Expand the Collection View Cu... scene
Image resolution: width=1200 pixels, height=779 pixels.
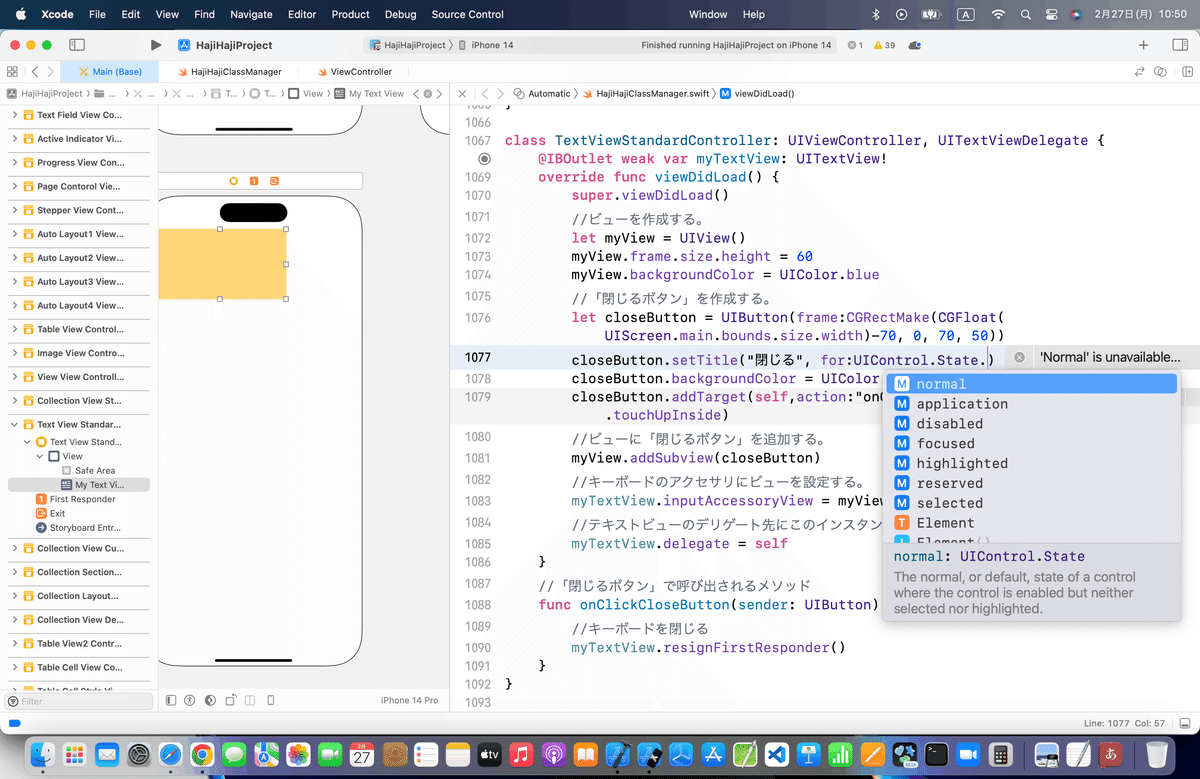point(15,548)
